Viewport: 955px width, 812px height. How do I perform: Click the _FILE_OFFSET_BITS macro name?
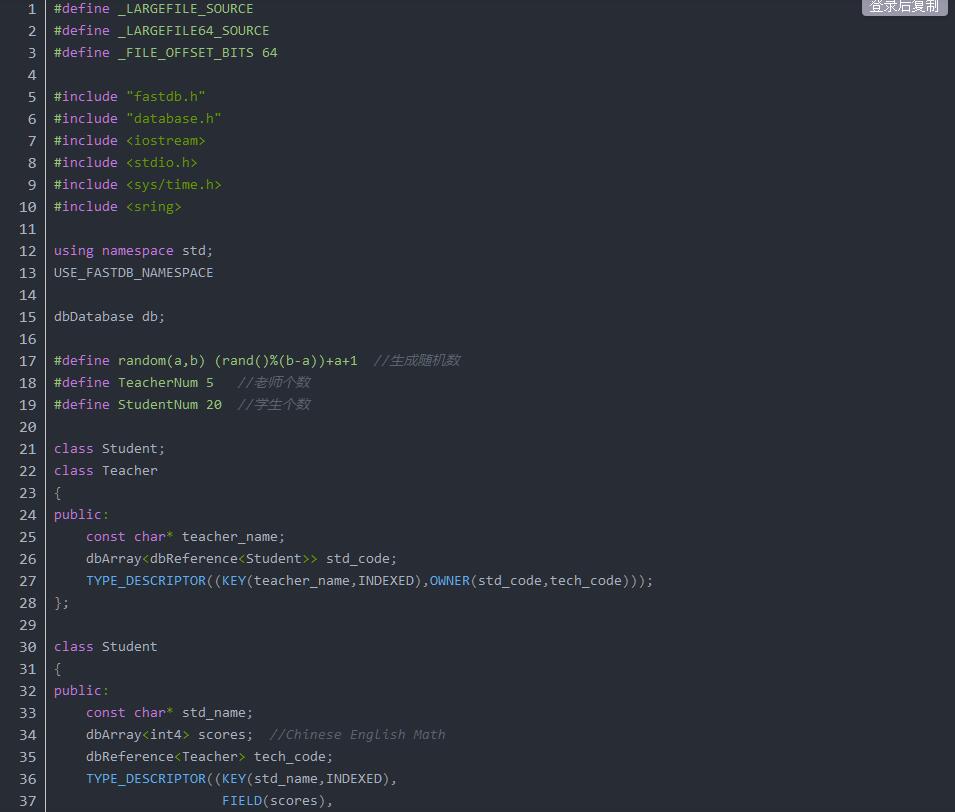point(185,53)
